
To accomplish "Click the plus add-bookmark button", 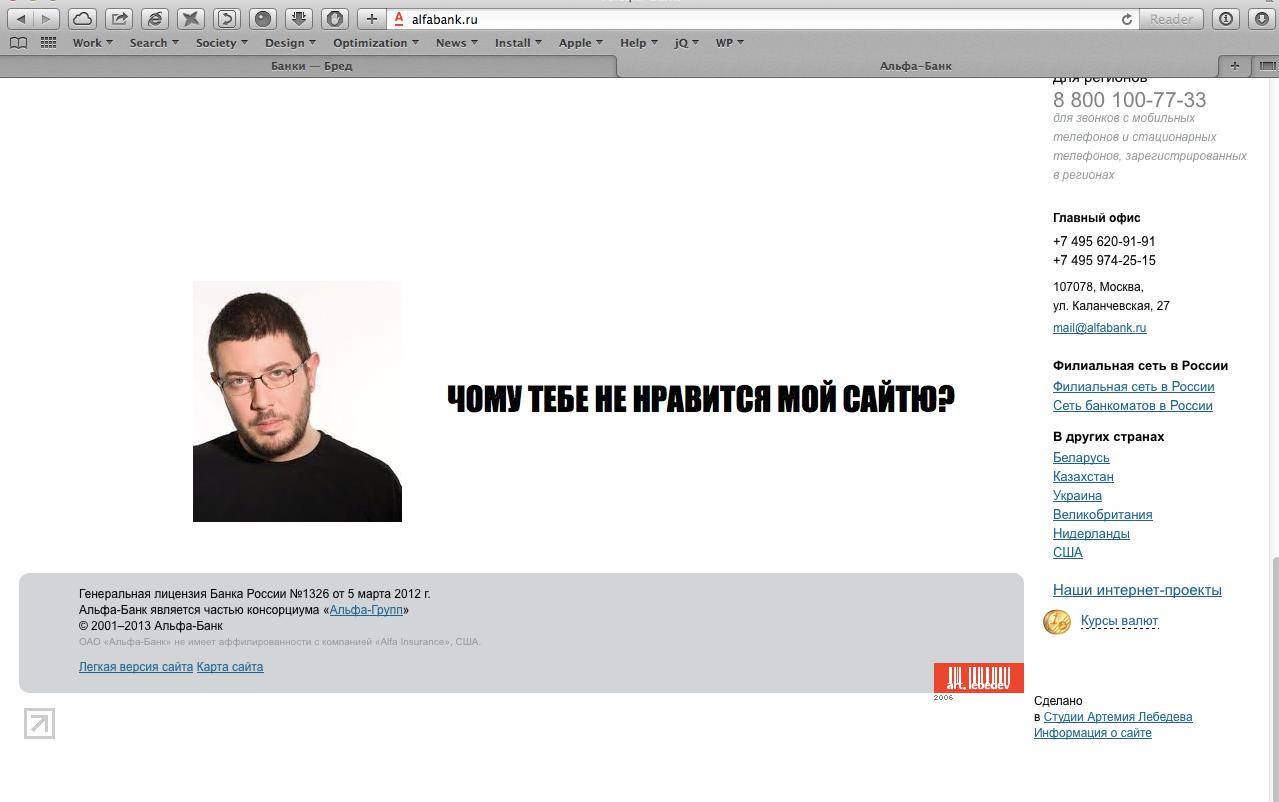I will pyautogui.click(x=371, y=19).
